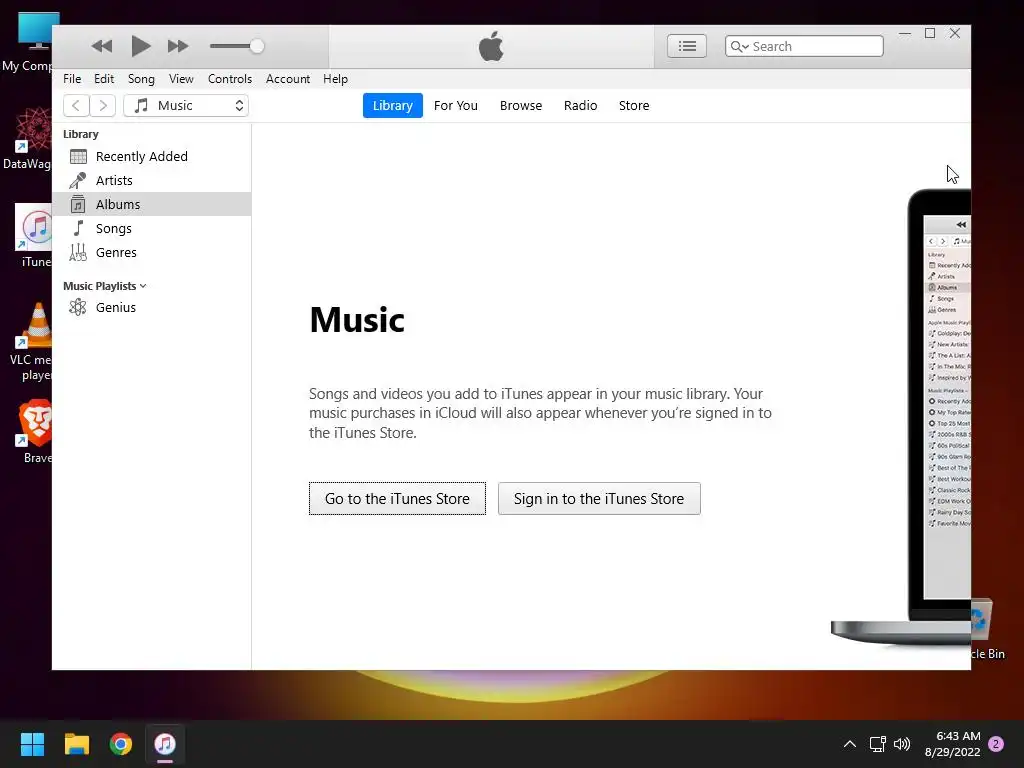This screenshot has height=768, width=1024.
Task: Select Albums in the sidebar
Action: tap(152, 204)
